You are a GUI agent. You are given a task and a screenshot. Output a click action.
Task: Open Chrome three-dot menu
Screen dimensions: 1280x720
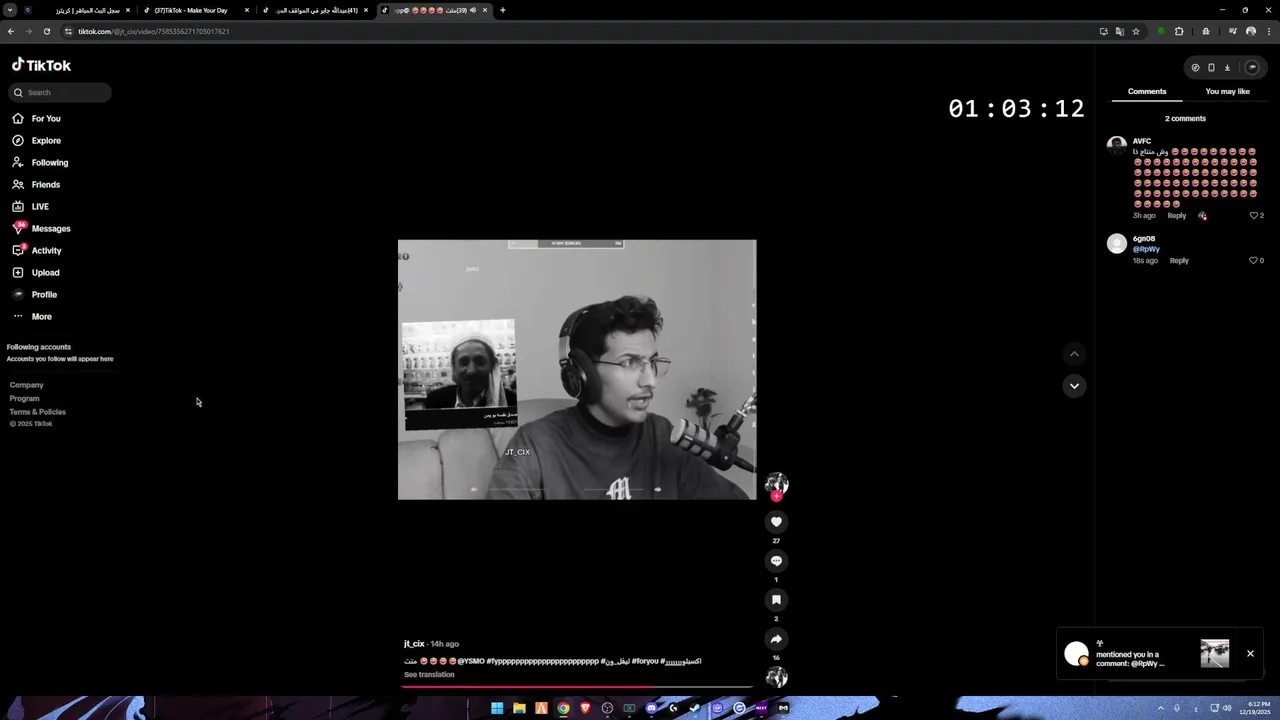pos(1268,31)
